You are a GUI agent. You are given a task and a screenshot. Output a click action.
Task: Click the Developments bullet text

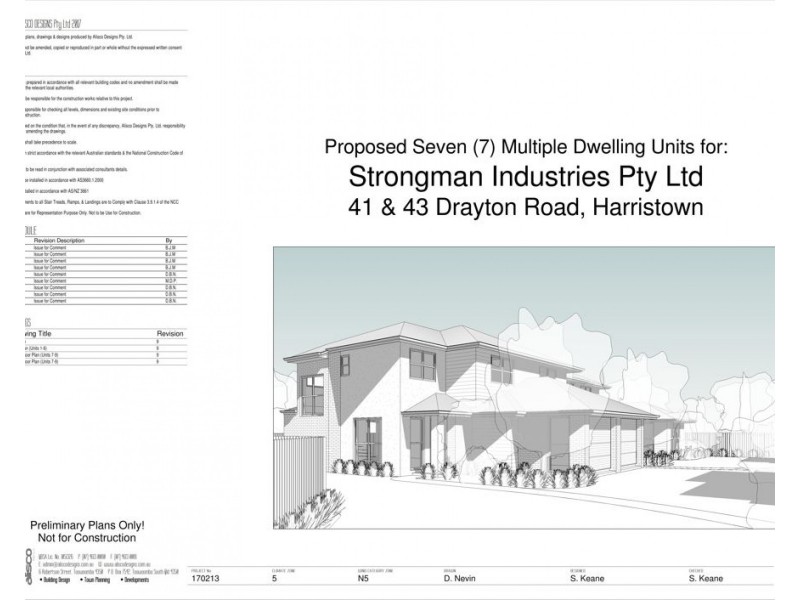[136, 580]
